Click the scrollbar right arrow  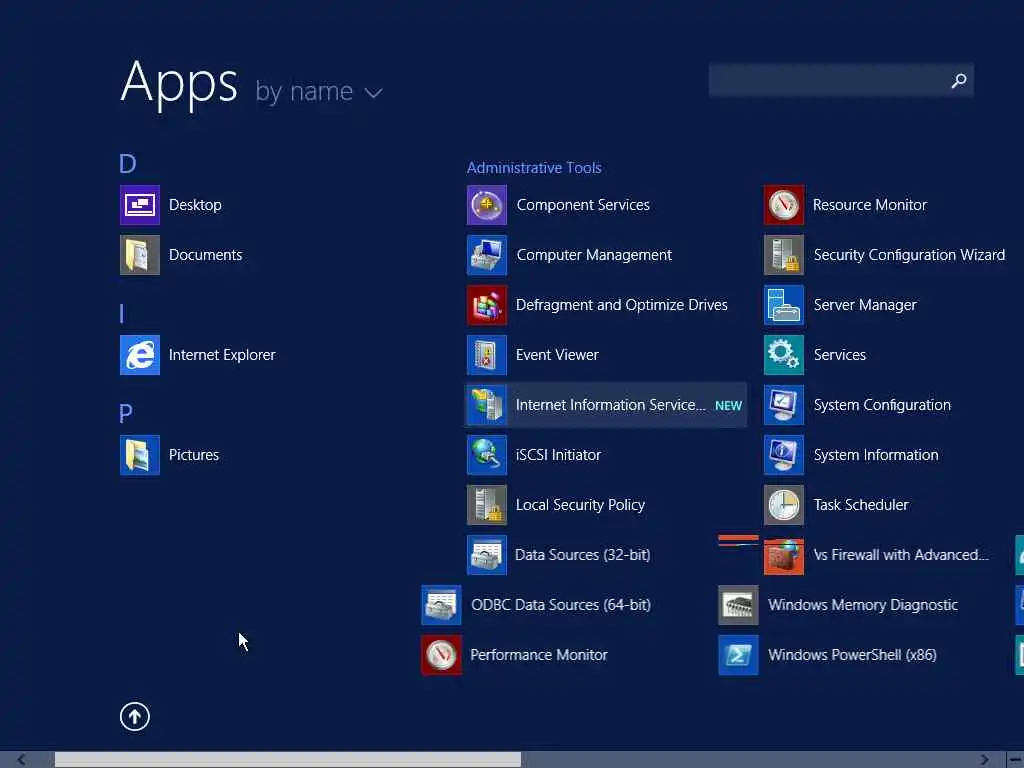click(984, 760)
